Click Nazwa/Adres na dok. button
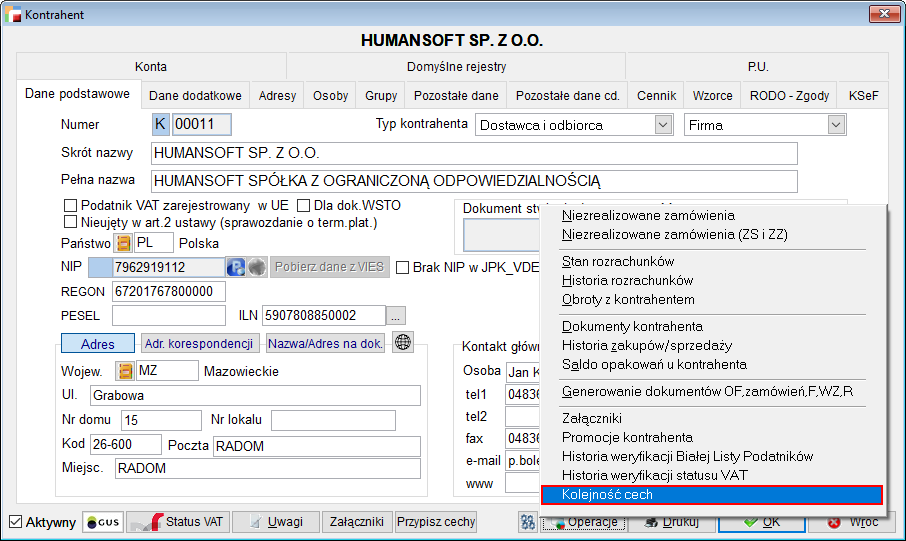The height and width of the screenshot is (541, 906). pos(325,343)
